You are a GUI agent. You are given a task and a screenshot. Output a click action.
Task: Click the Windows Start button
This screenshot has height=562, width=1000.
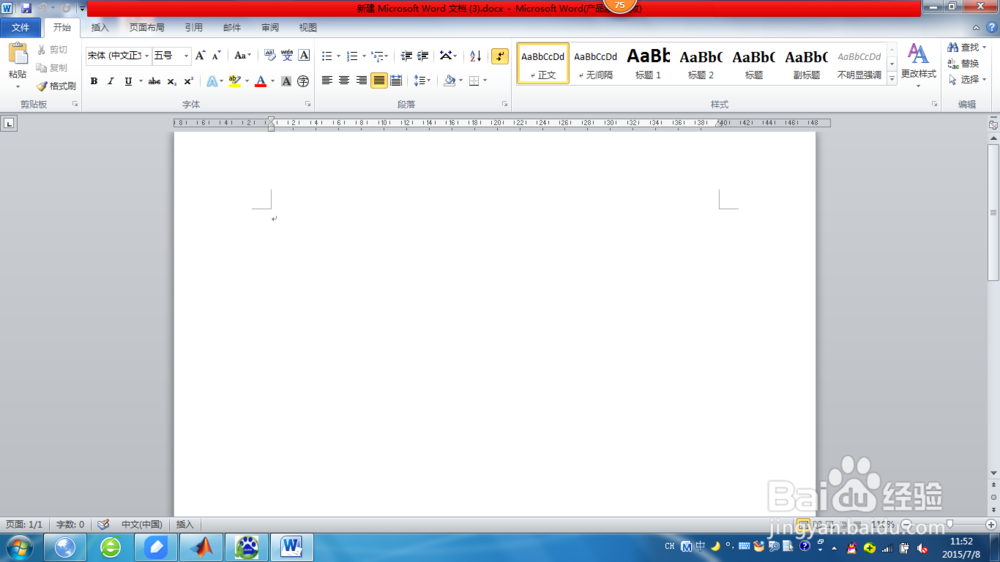[20, 547]
